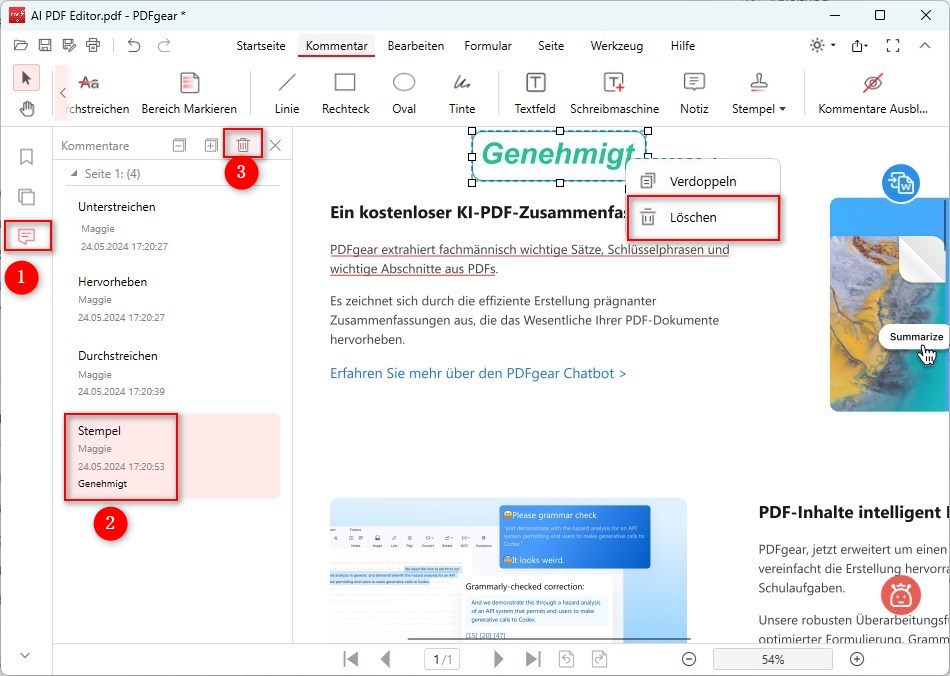The height and width of the screenshot is (676, 950).
Task: Delete comment with the trash icon
Action: 243,145
